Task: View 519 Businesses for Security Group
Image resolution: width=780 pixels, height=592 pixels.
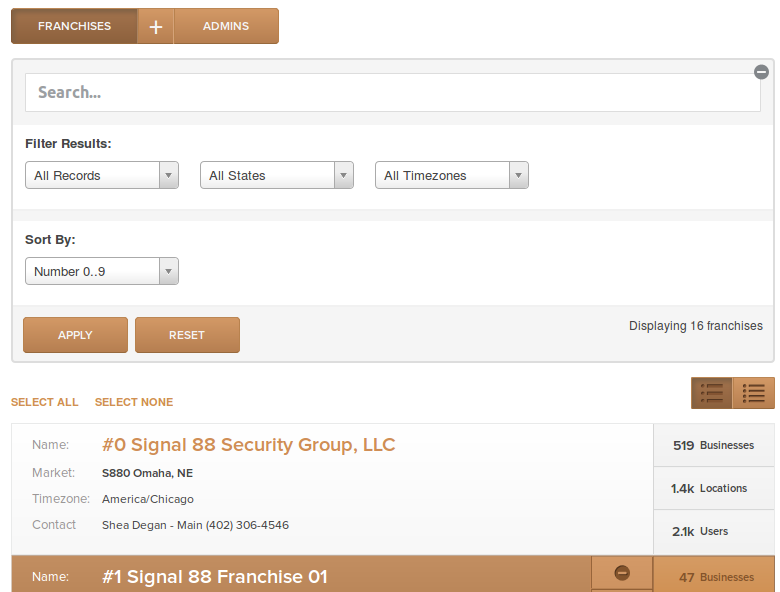Action: 713,445
